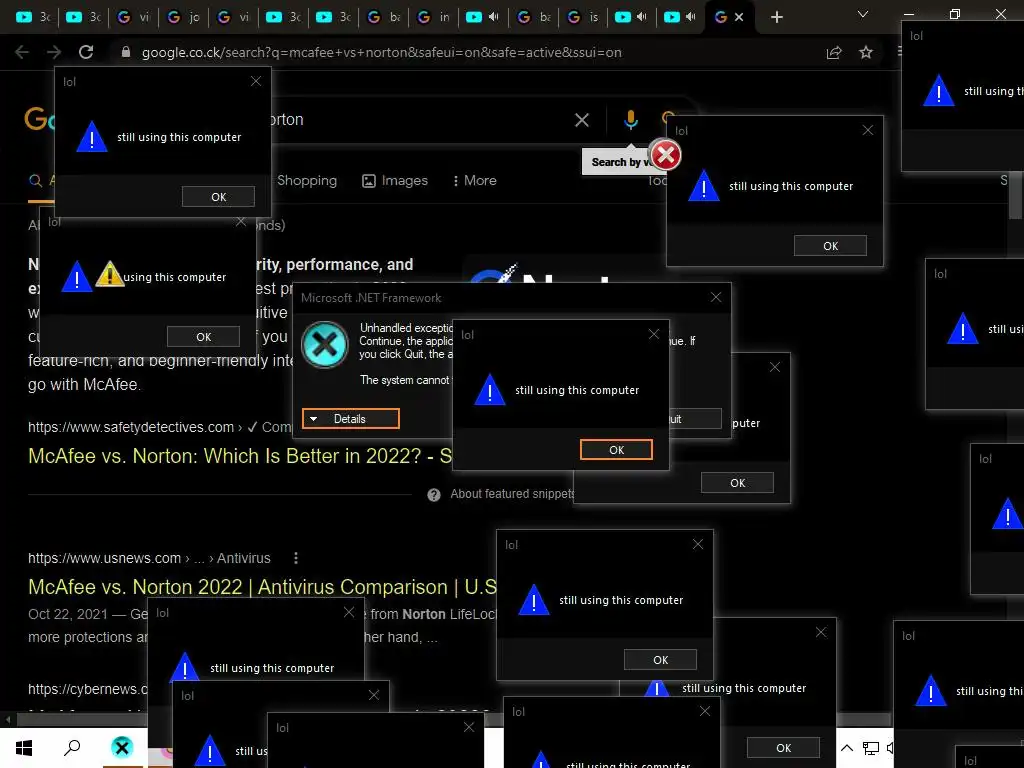
Task: Clear the Google search box with X
Action: click(581, 120)
